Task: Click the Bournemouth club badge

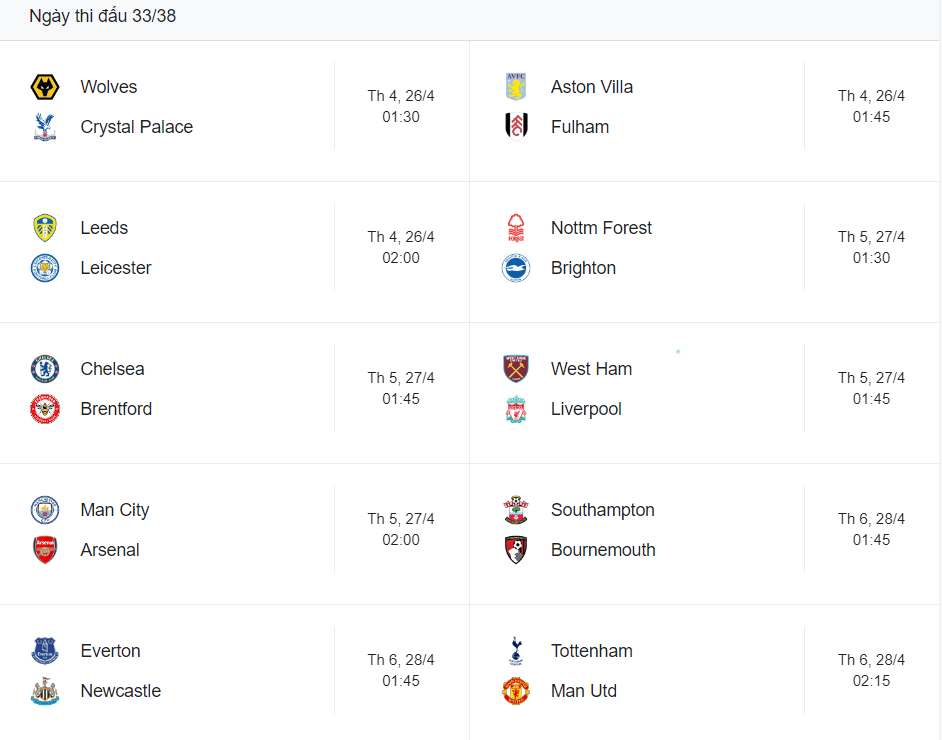Action: (516, 550)
